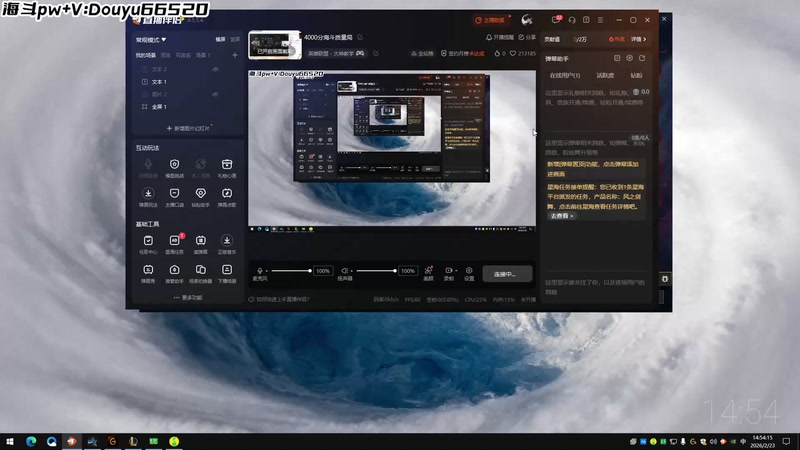Open the 正版音乐 licensed music tool
Viewport: 800px width, 450px height.
click(227, 244)
